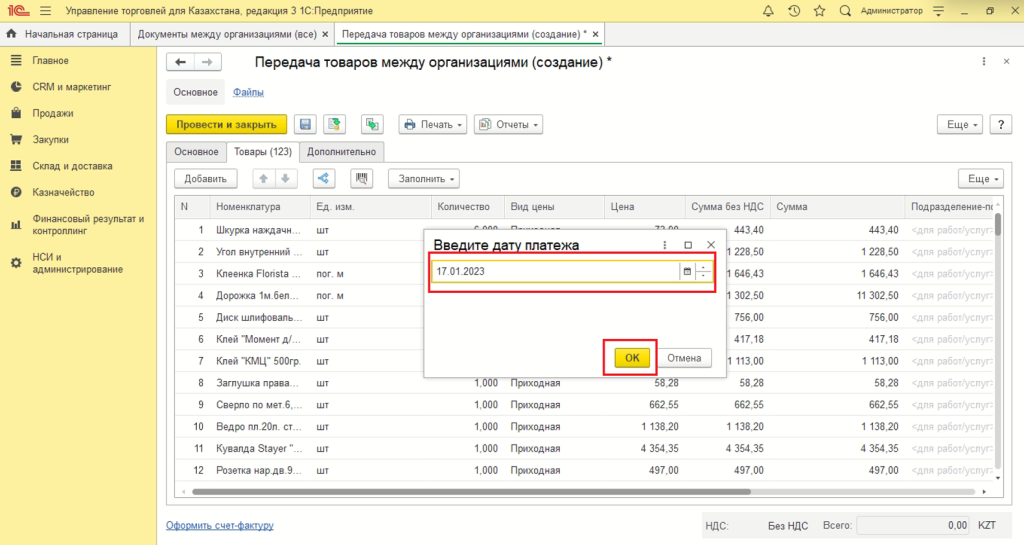Image resolution: width=1024 pixels, height=545 pixels.
Task: Close the Документы между организациями (все) tab
Action: point(325,34)
